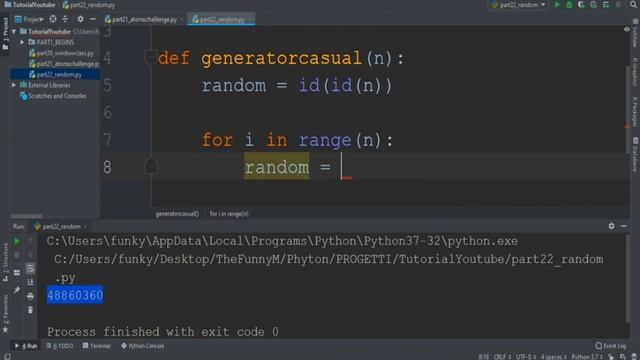Screen dimensions: 640x360
Task: Select part22_random.py in project tree
Action: (55, 74)
